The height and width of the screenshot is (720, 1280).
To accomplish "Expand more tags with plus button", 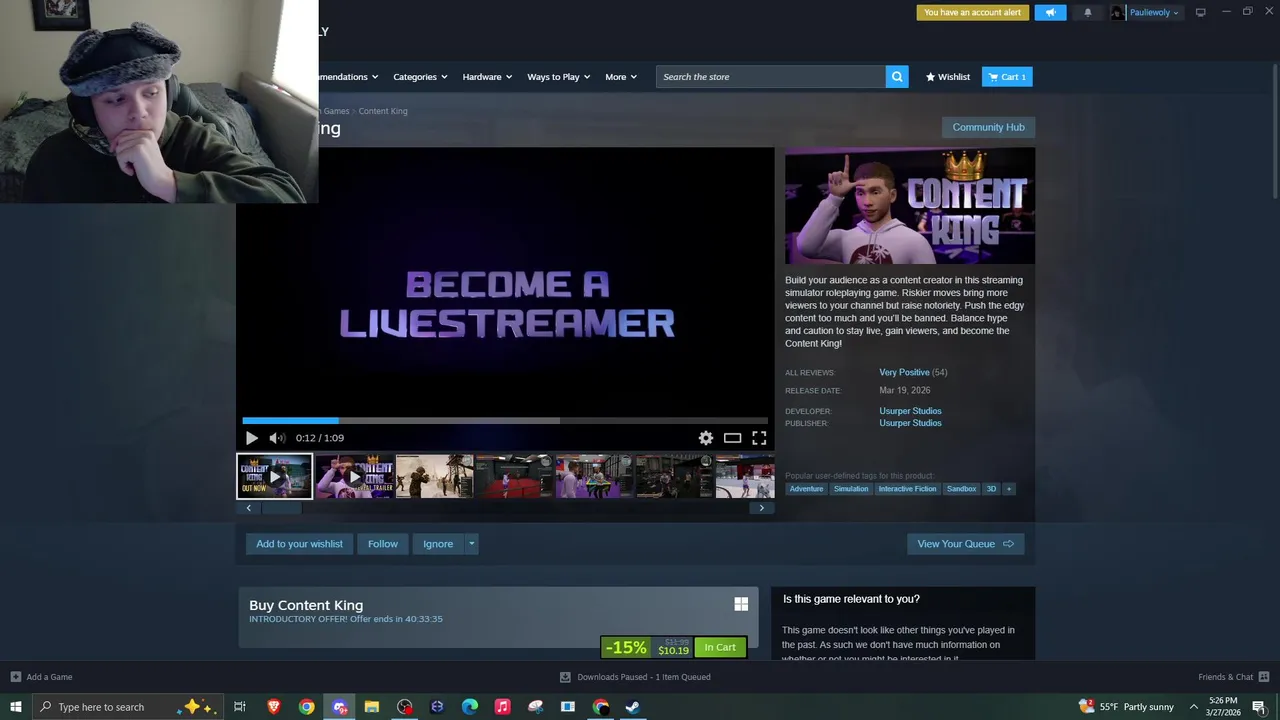I will pyautogui.click(x=1009, y=489).
